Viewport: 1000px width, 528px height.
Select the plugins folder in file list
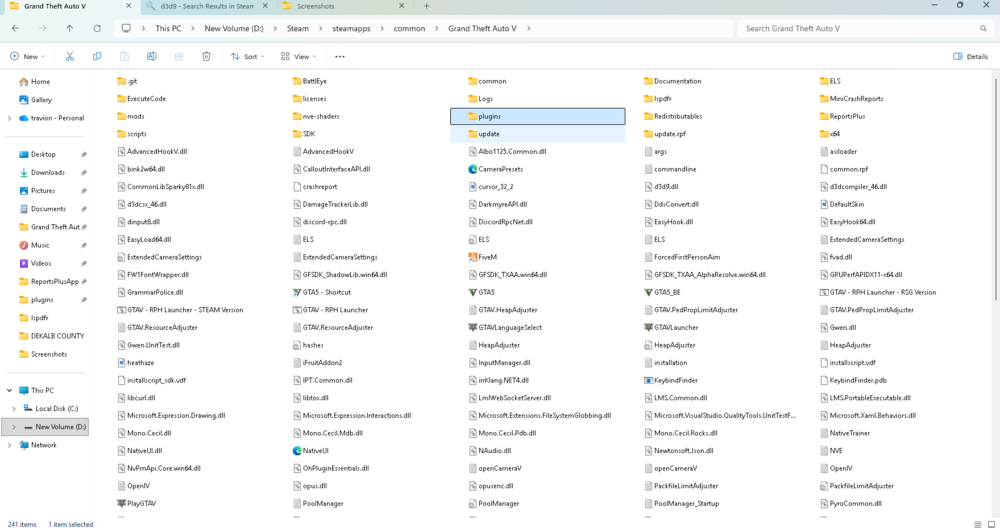tap(538, 116)
